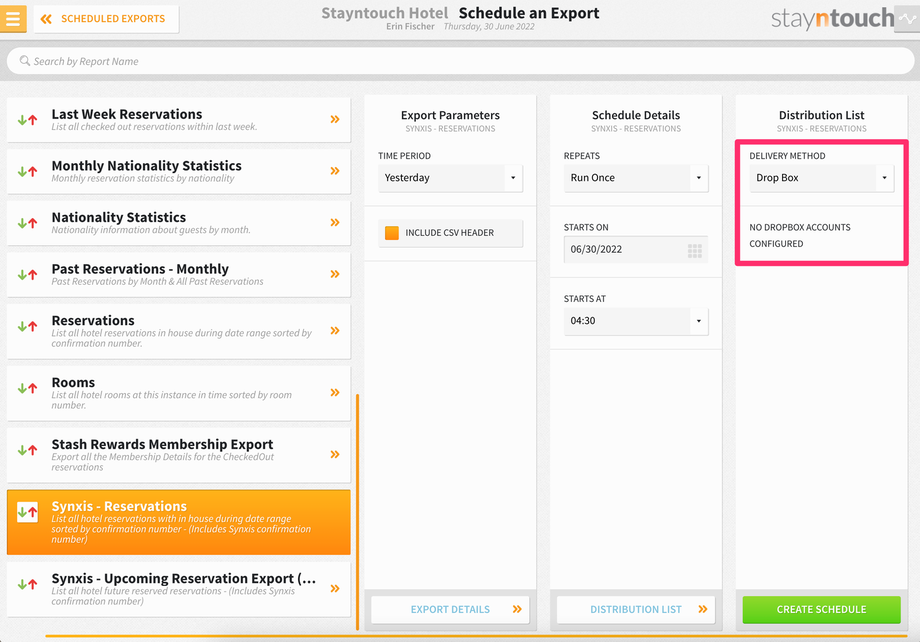Click the search magnifier icon
The height and width of the screenshot is (642, 920).
pos(25,61)
